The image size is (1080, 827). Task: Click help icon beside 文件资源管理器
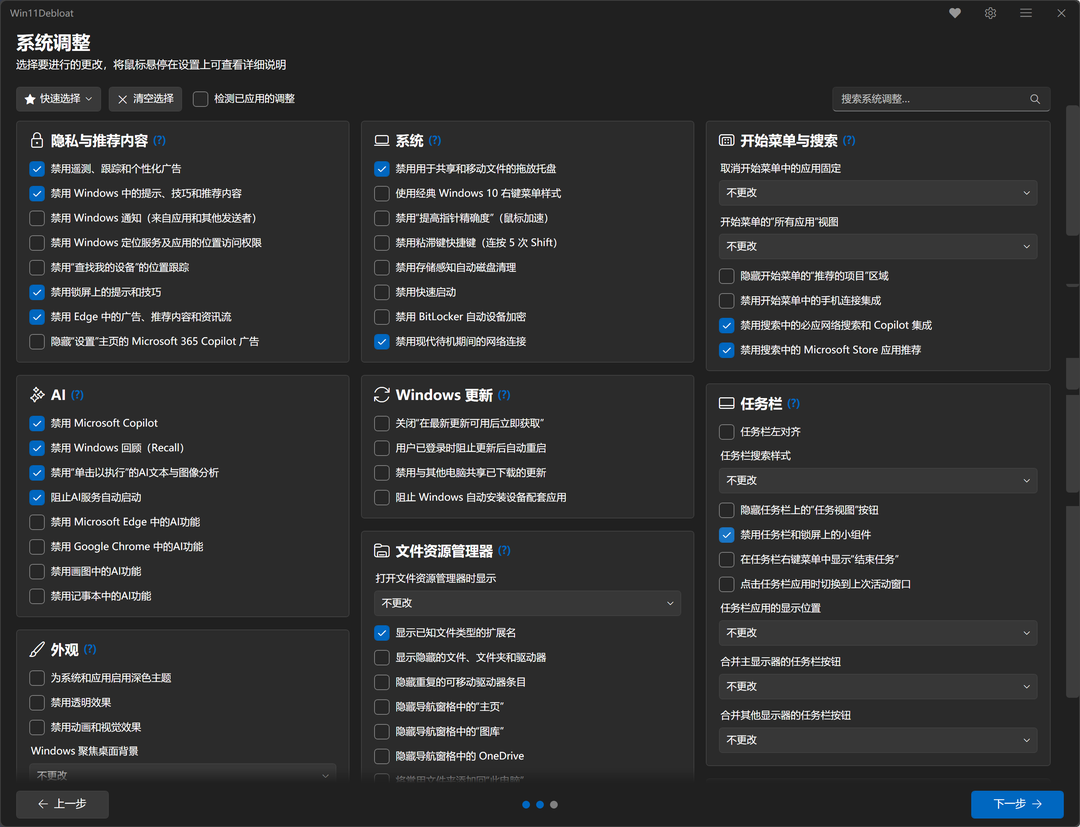click(x=504, y=551)
